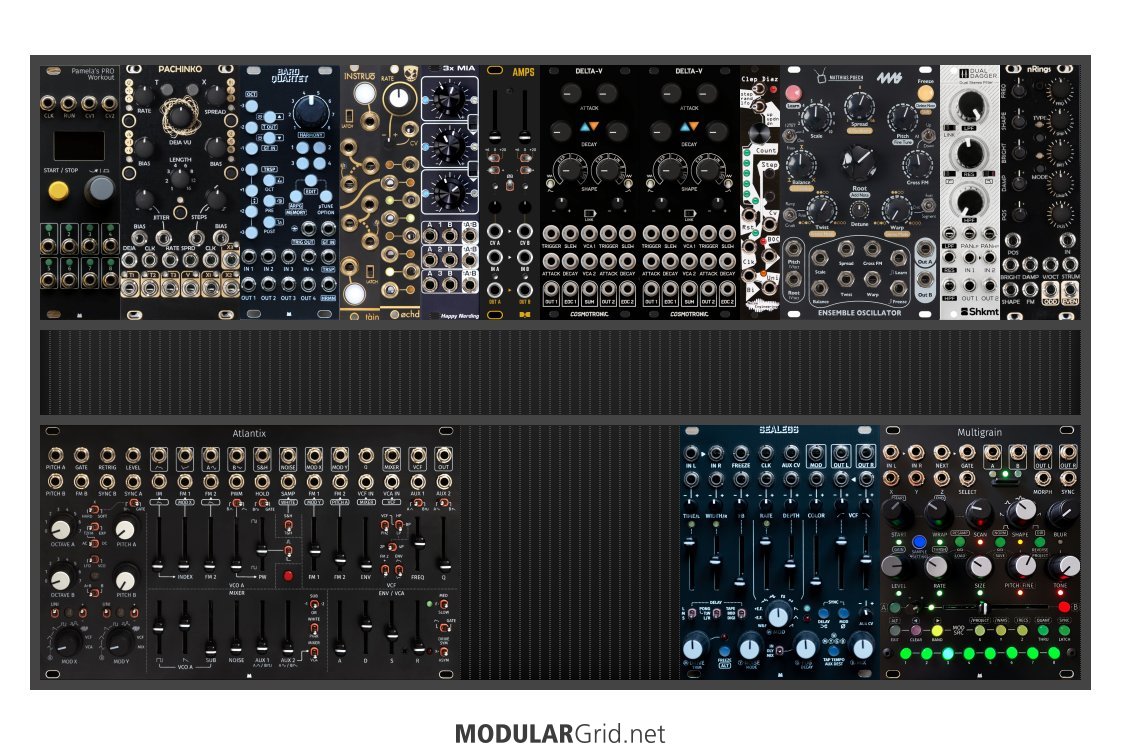Screen dimensions: 1121x755
Task: Click the CV input jack on øchd
Action: [x=410, y=129]
